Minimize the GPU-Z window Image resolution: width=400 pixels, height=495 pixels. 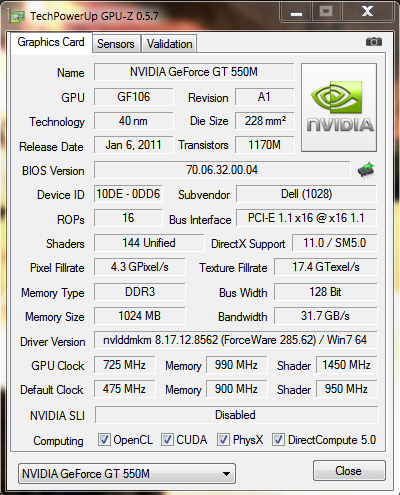(x=296, y=12)
